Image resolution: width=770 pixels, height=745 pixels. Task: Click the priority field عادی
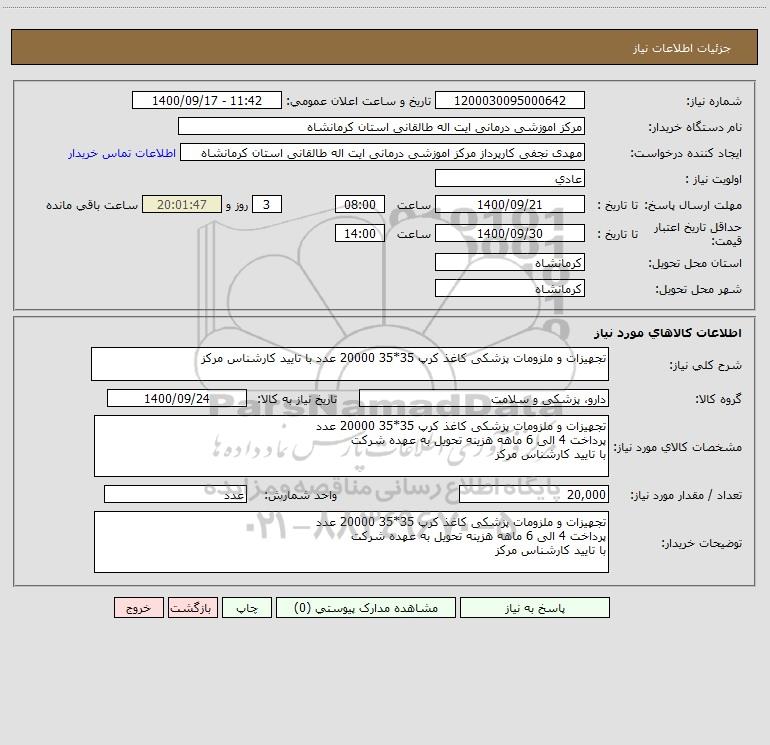[510, 178]
